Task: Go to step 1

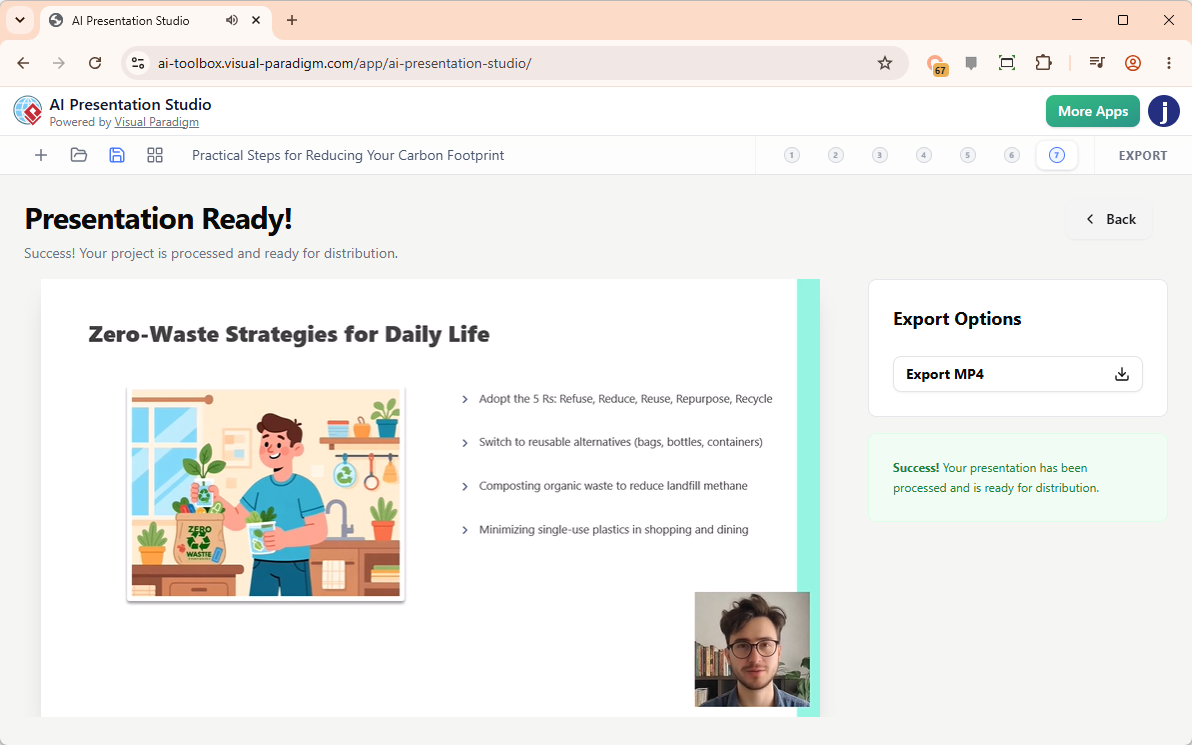Action: (791, 155)
